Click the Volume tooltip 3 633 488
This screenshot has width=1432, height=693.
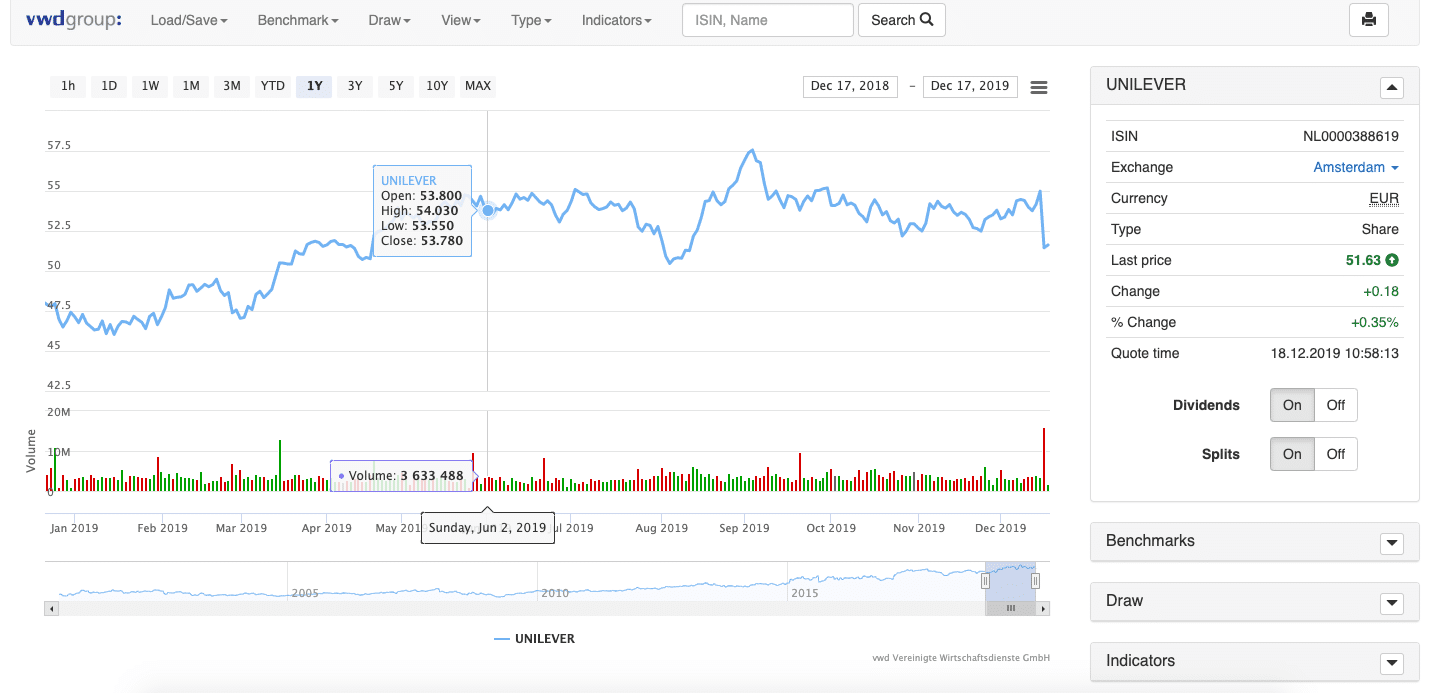(x=401, y=476)
